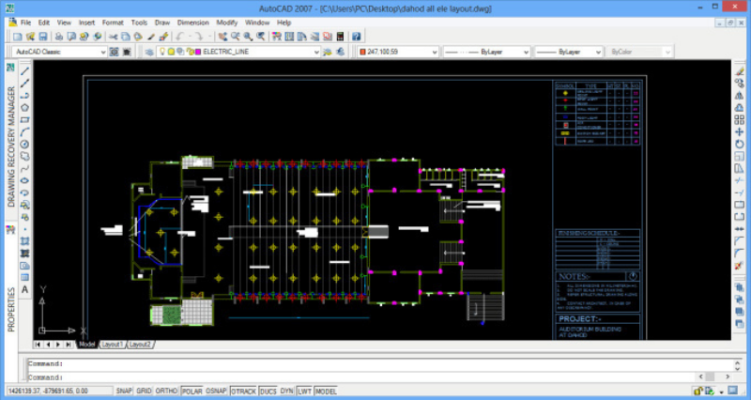Screen dimensions: 751x400
Task: Select the Line draw tool
Action: (x=26, y=70)
